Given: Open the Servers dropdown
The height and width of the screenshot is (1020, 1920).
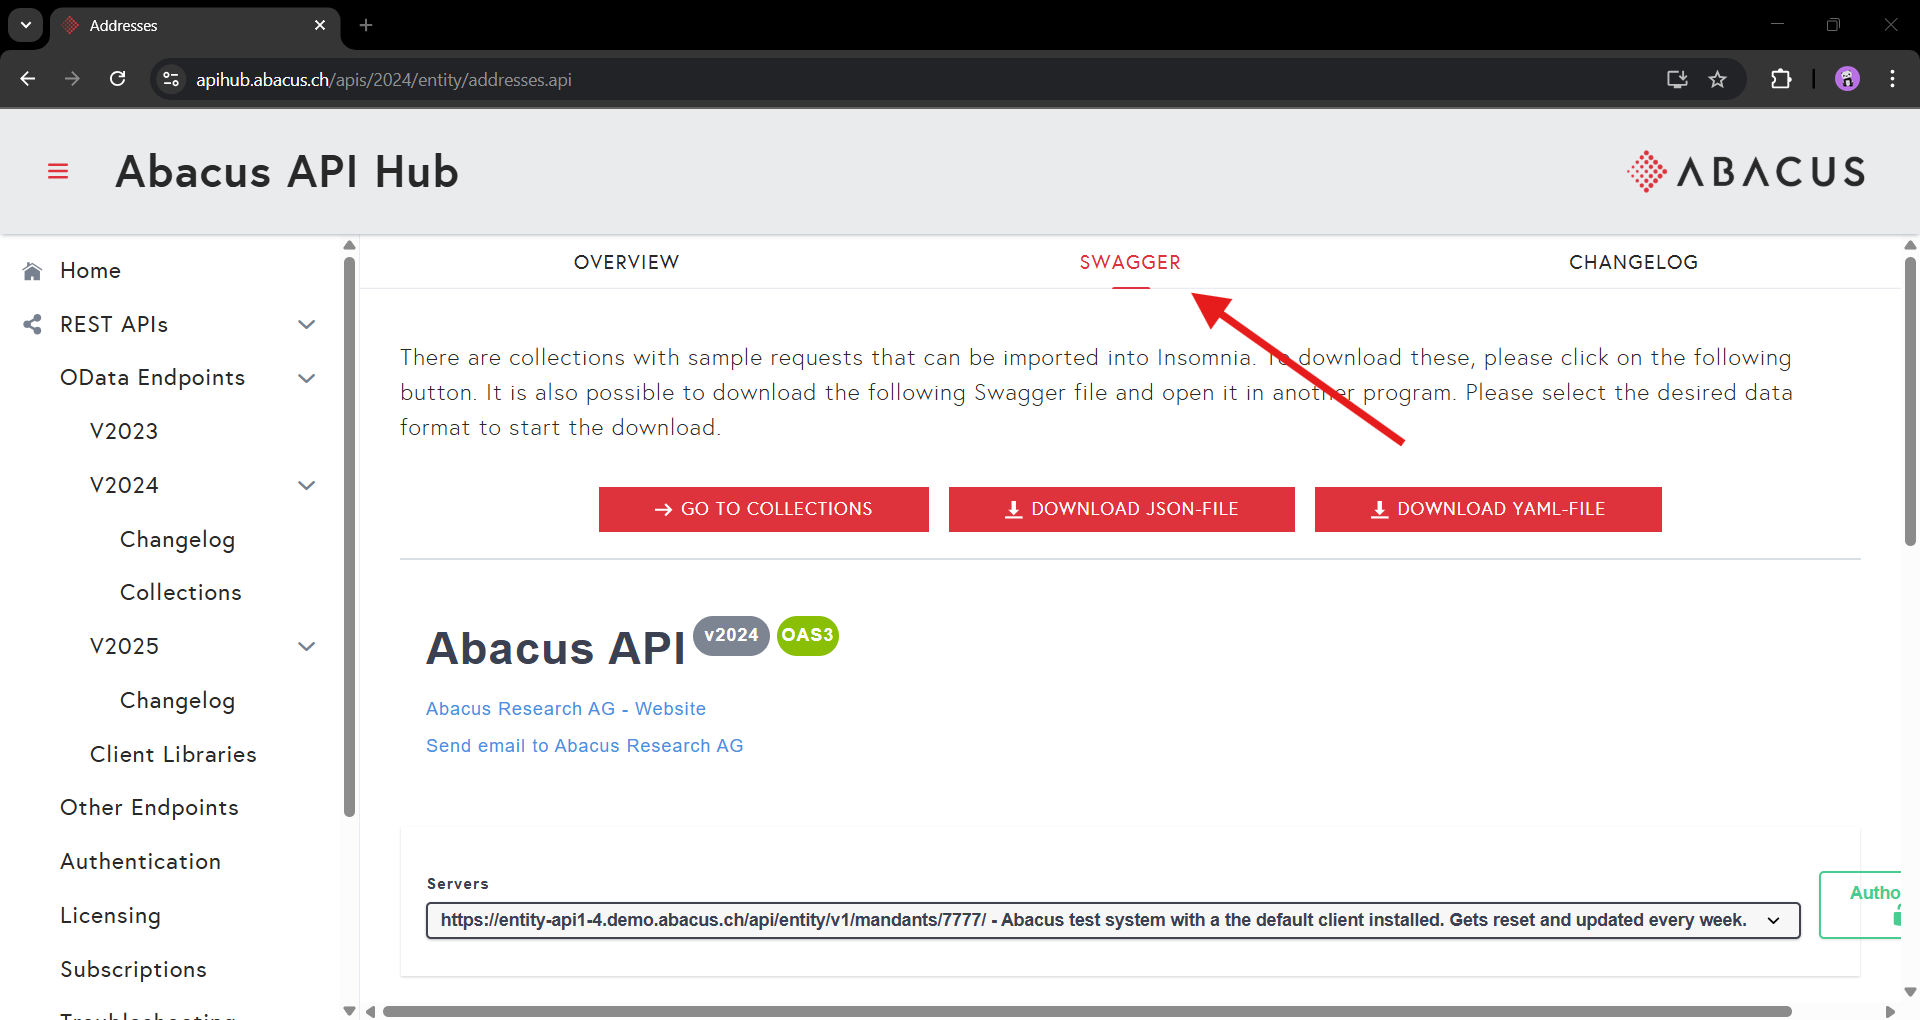Looking at the screenshot, I should click(x=1113, y=920).
